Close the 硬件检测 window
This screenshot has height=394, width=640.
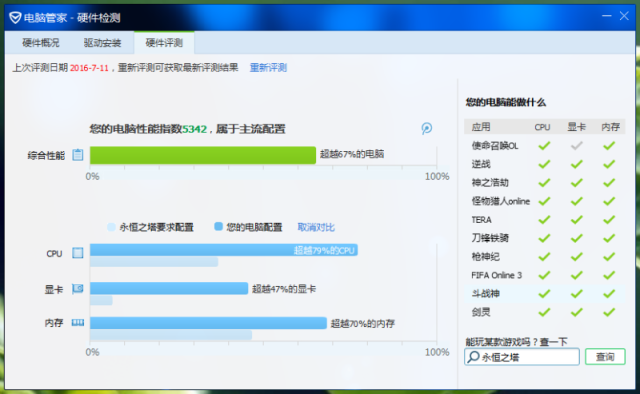click(x=624, y=16)
